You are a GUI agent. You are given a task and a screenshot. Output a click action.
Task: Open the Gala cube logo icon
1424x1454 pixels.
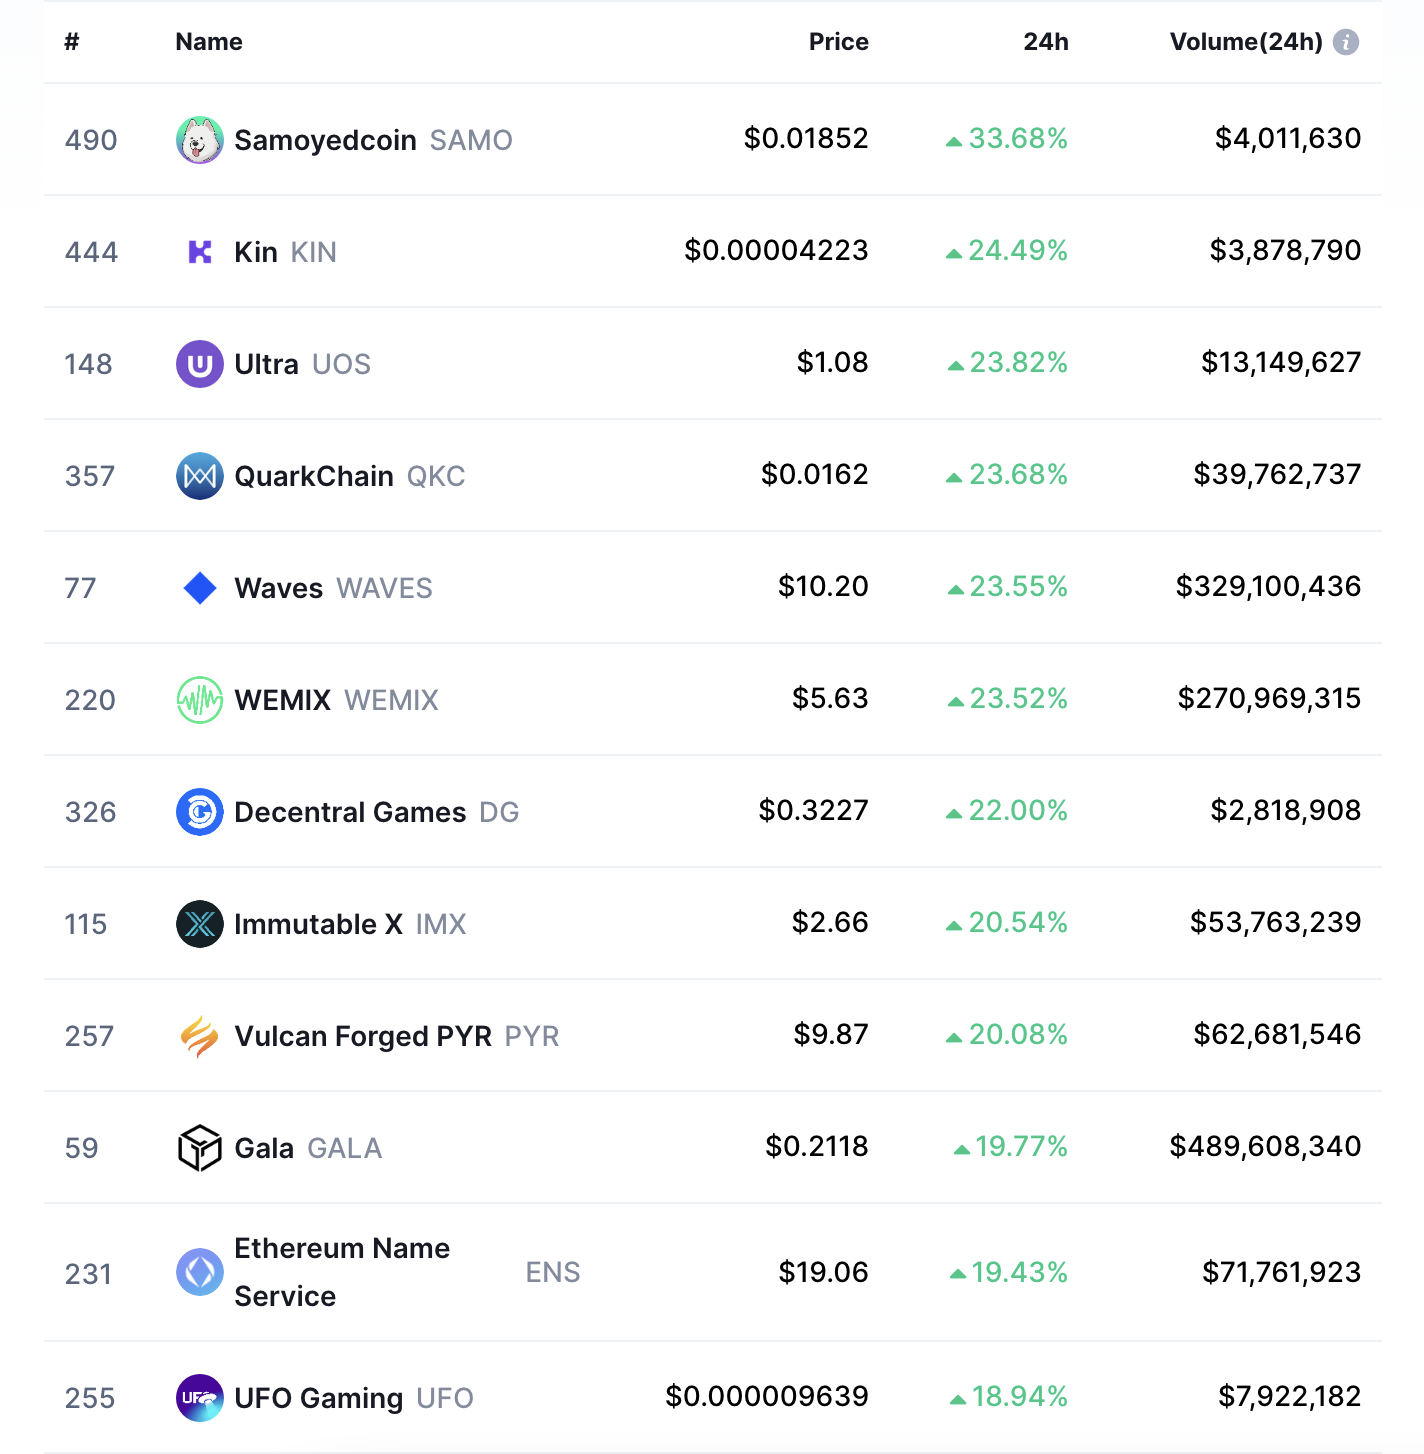[x=200, y=1148]
